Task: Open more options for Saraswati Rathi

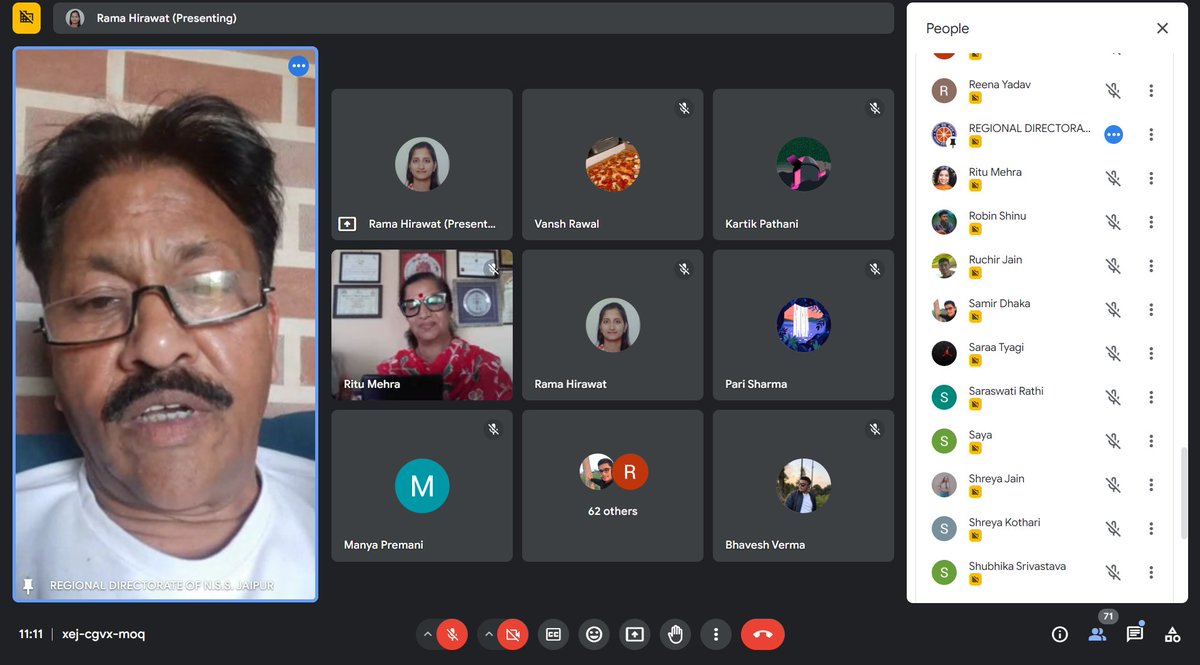Action: click(x=1151, y=397)
